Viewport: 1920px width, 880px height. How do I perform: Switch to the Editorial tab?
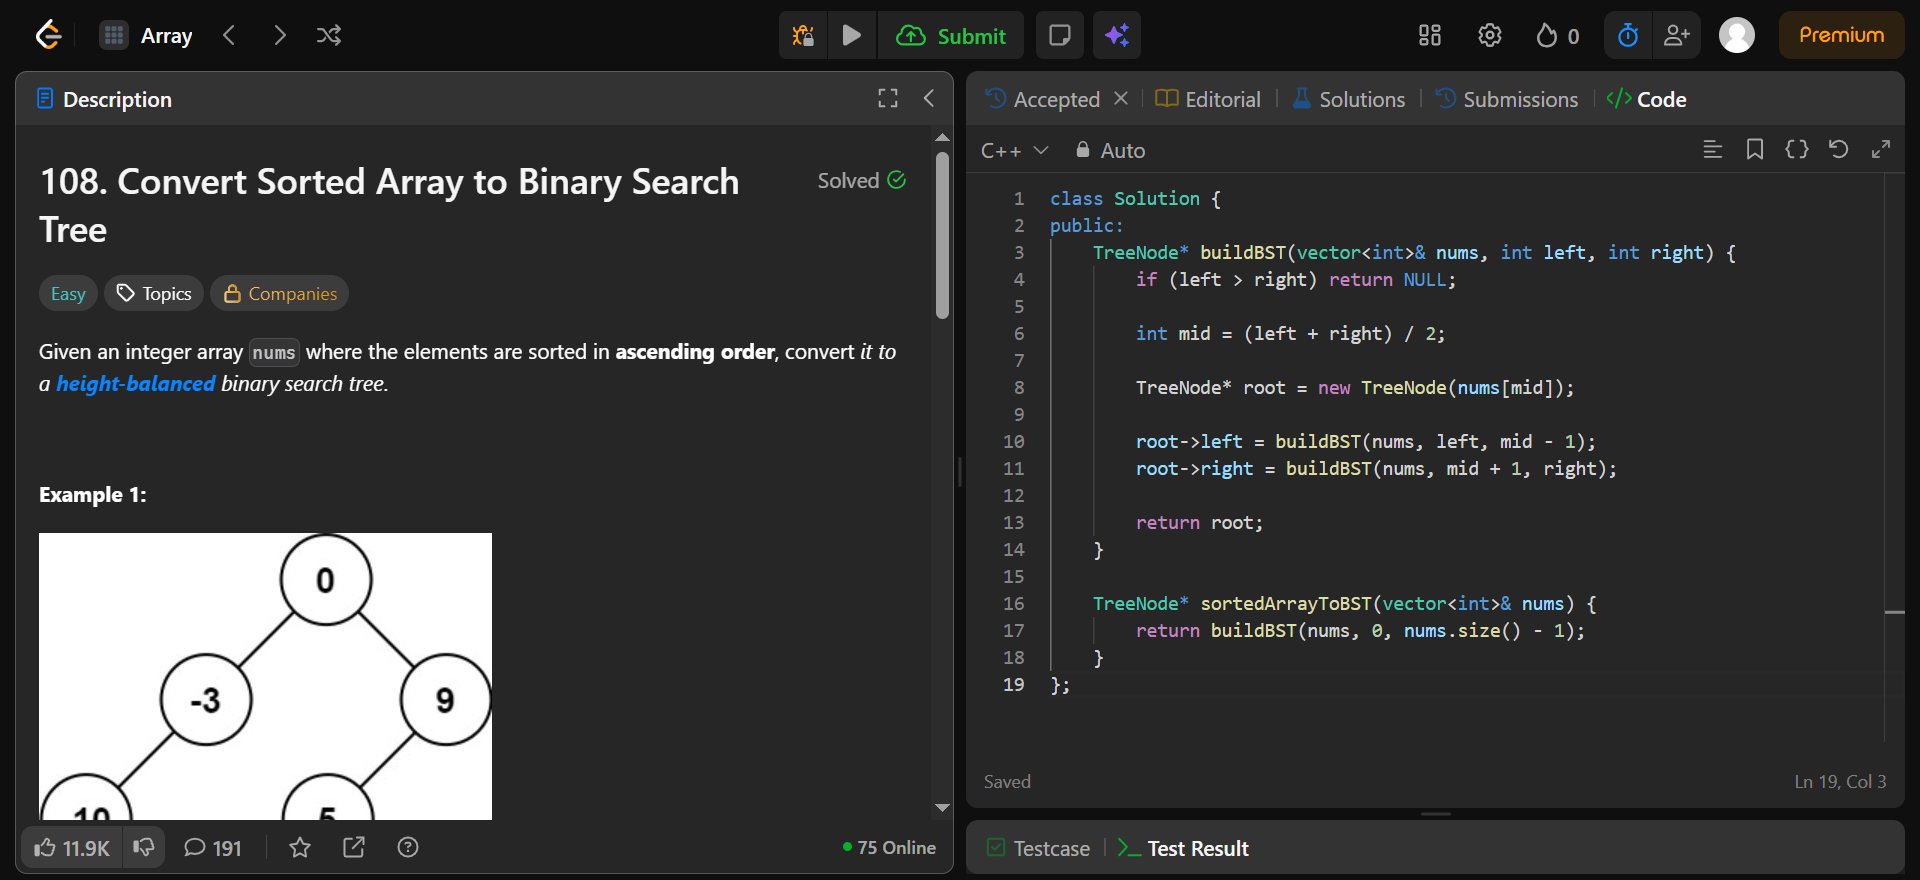(x=1208, y=99)
